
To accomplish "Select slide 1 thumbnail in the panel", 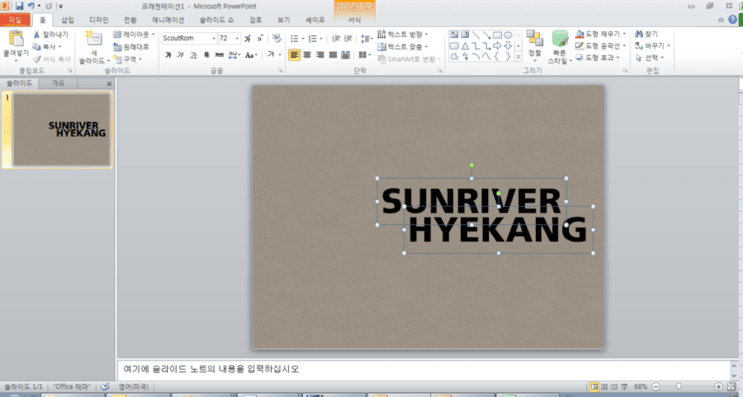I will point(62,129).
